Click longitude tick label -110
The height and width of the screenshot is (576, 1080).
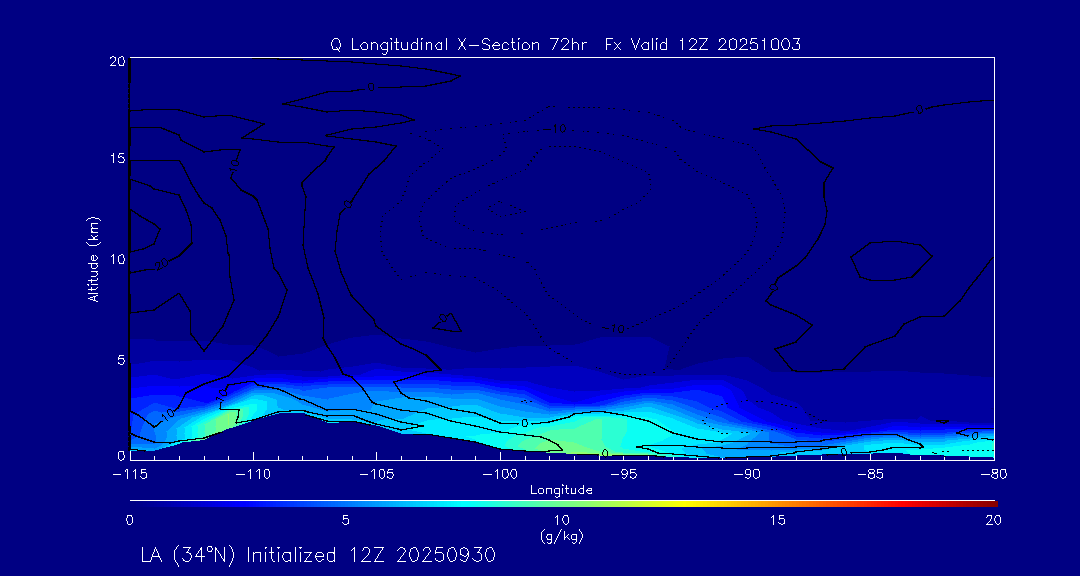253,475
